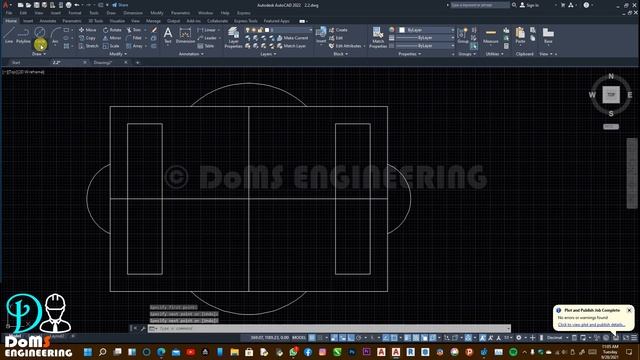The image size is (640, 360).
Task: Open the Dimension menu
Action: pyautogui.click(x=133, y=13)
